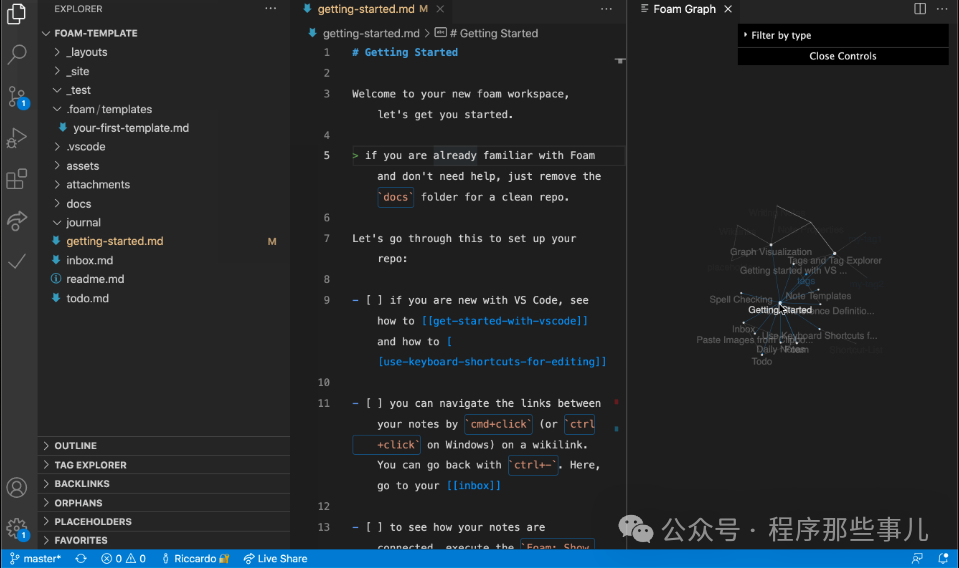Click Riccardo account in status bar
The image size is (959, 568).
point(195,558)
